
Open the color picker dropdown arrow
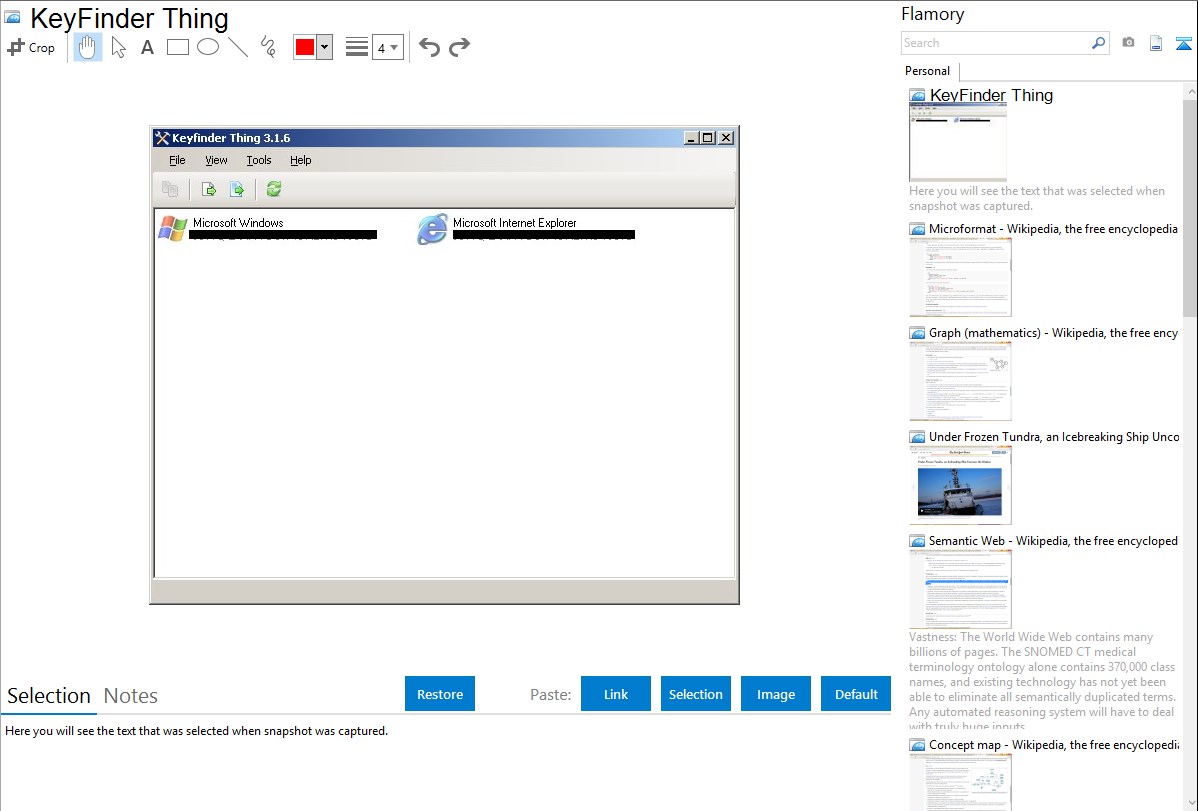tap(325, 47)
